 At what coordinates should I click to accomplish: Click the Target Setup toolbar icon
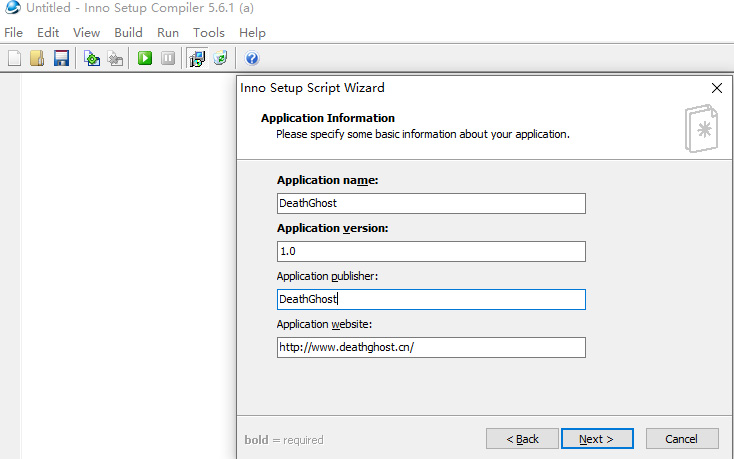click(197, 58)
